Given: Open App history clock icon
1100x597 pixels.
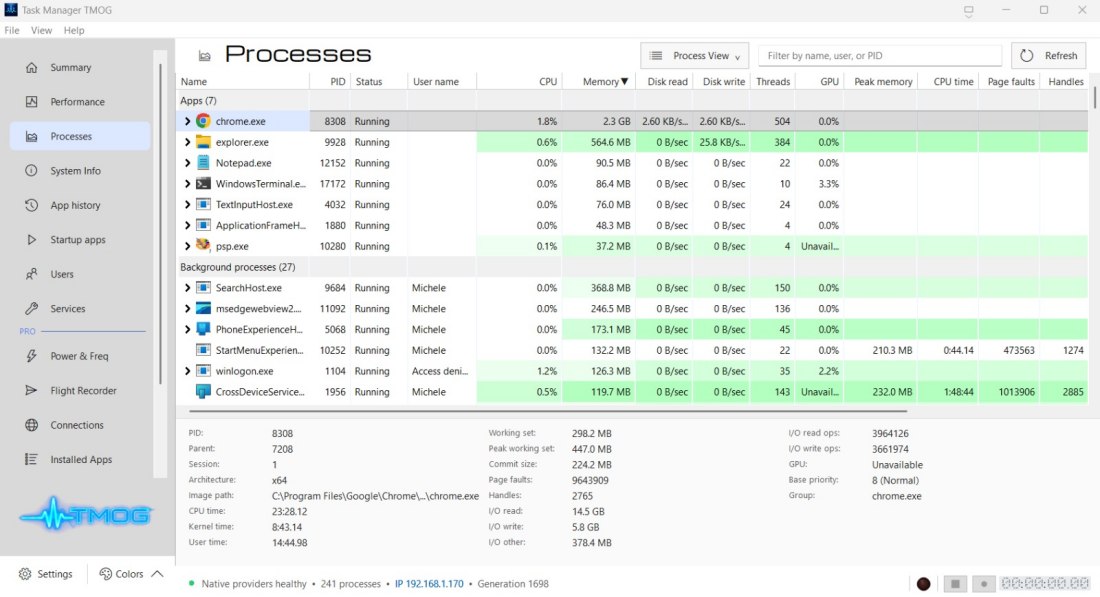Looking at the screenshot, I should click(31, 205).
